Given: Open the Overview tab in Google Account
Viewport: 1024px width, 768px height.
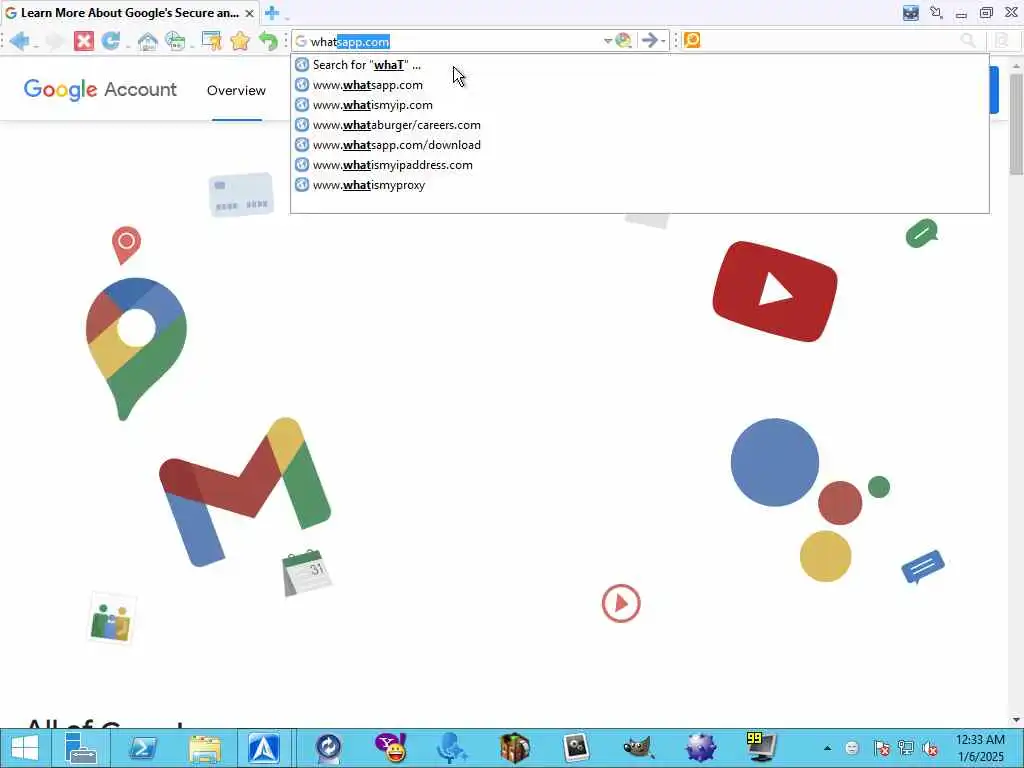Looking at the screenshot, I should (236, 90).
